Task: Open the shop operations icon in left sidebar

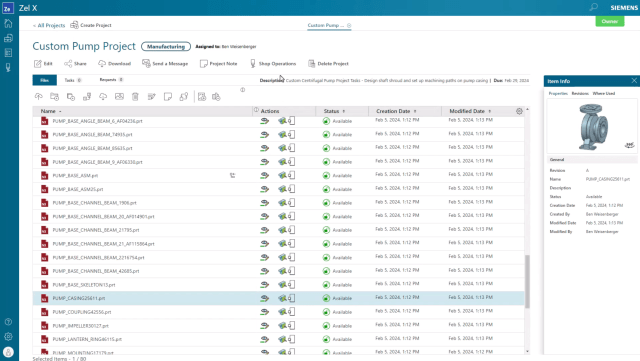Action: (8, 67)
